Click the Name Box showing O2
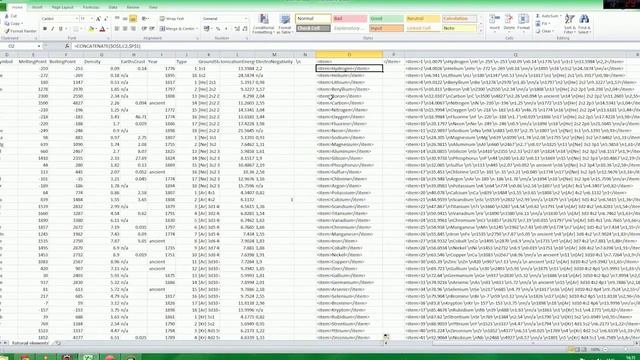Viewport: 640px width, 360px height. (21, 46)
